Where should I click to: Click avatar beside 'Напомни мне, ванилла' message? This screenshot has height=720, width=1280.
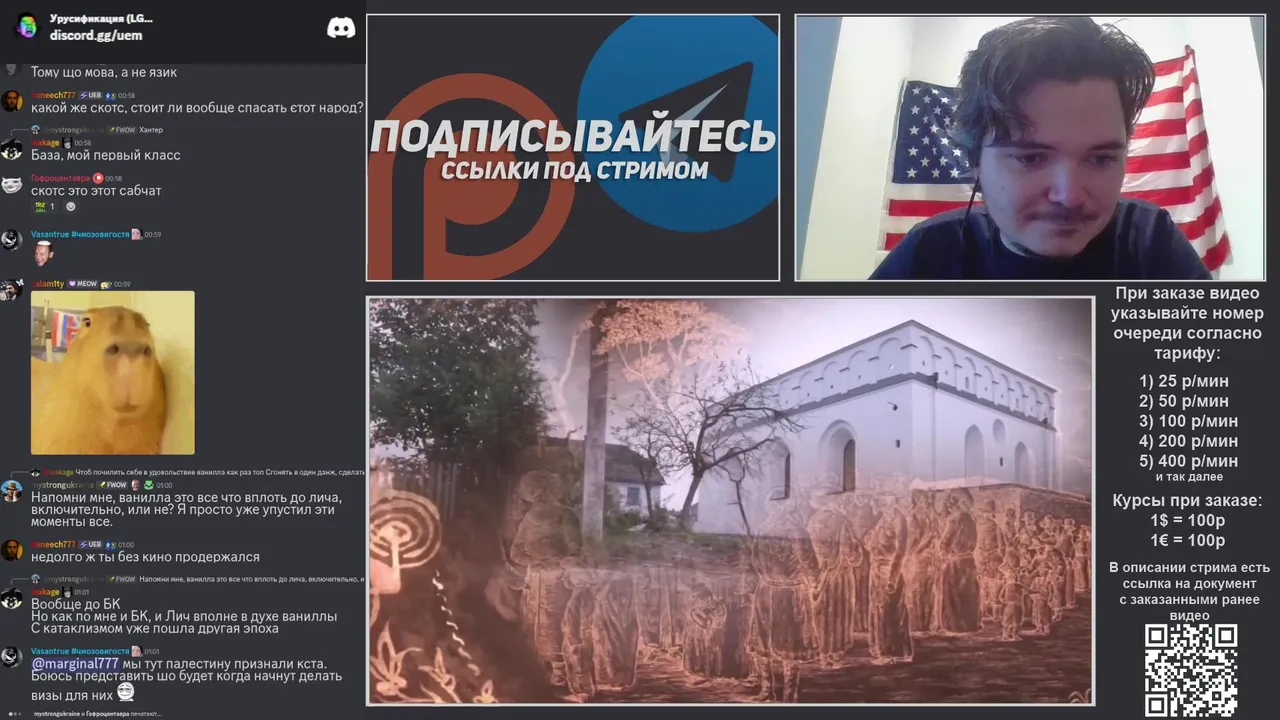coord(12,491)
